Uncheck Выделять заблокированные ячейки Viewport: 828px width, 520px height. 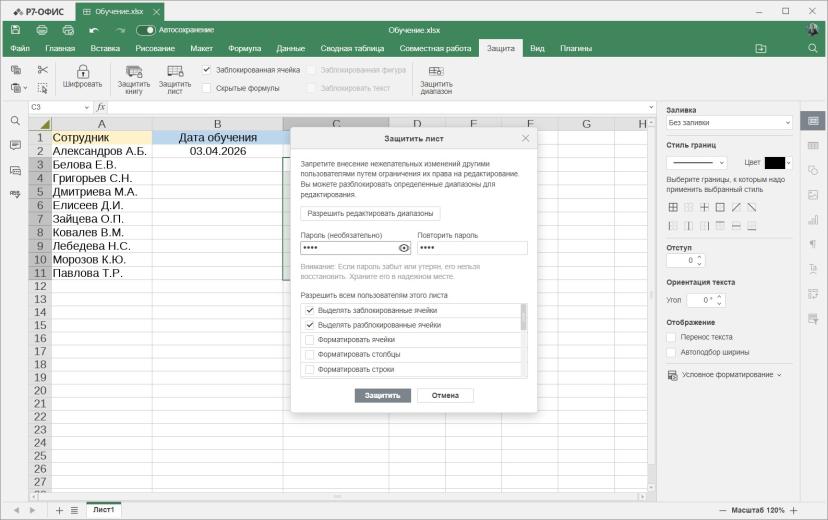point(310,310)
